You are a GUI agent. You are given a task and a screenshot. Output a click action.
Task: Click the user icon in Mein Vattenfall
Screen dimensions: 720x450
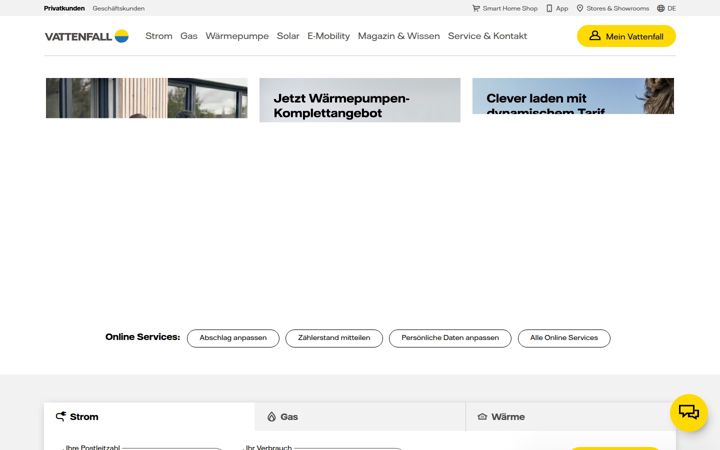(x=595, y=35)
